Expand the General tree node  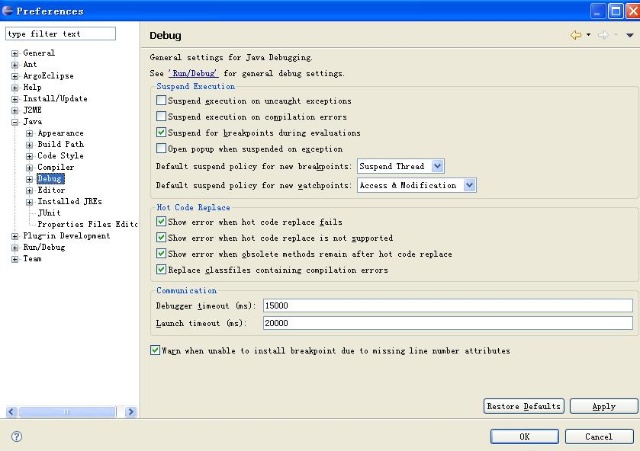pyautogui.click(x=15, y=53)
